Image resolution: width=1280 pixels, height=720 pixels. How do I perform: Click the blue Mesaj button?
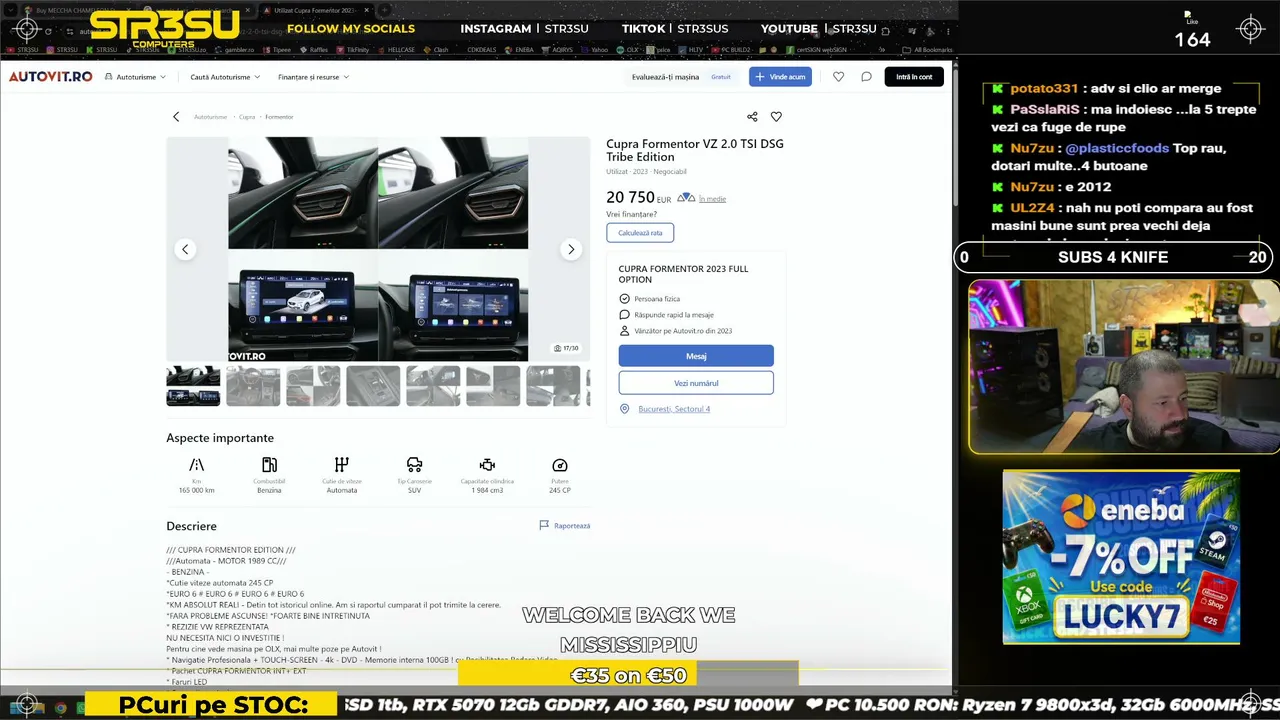[x=696, y=356]
